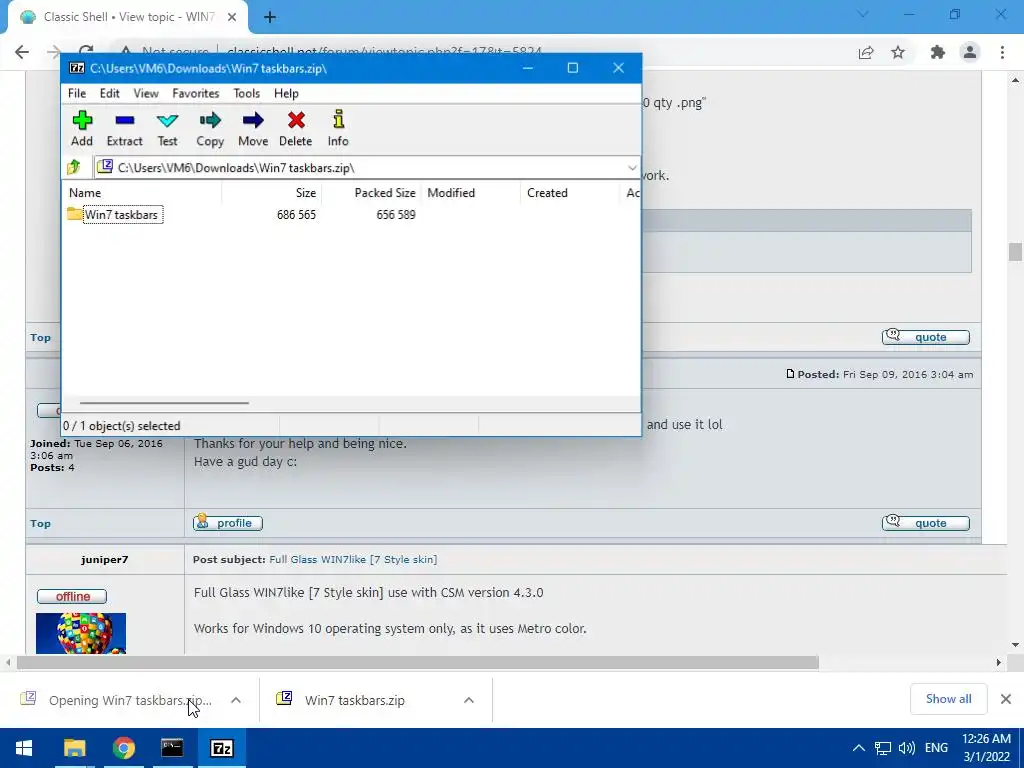
Task: Open the profile button in forum post
Action: click(227, 522)
